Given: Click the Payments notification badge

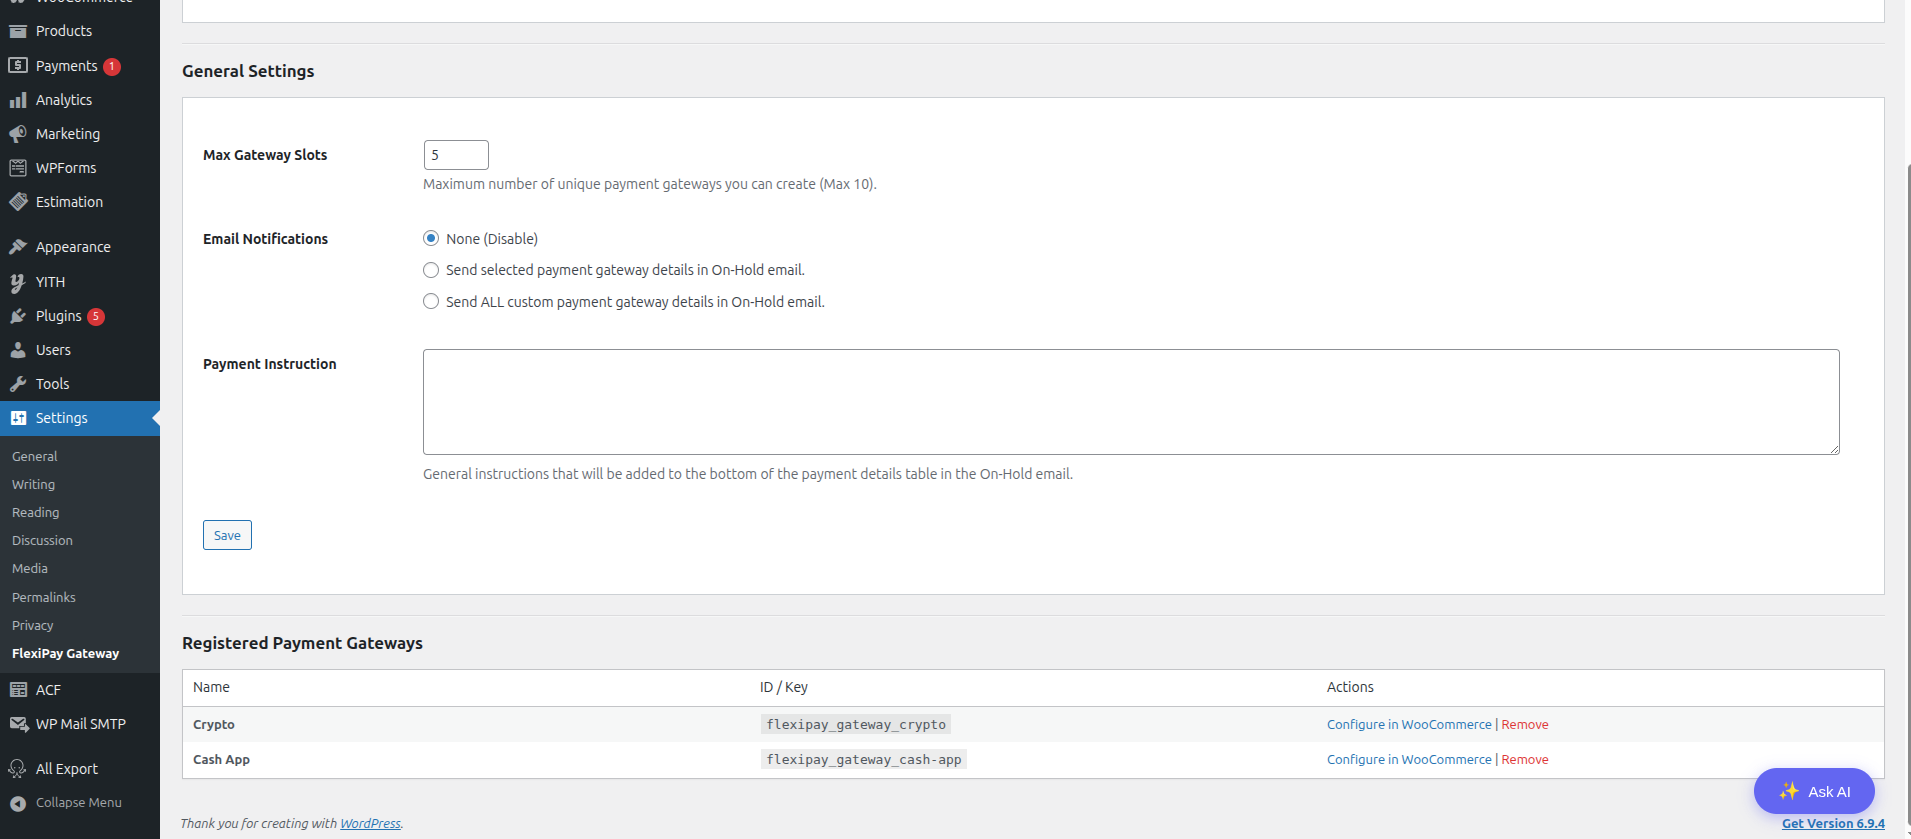Looking at the screenshot, I should pyautogui.click(x=112, y=67).
